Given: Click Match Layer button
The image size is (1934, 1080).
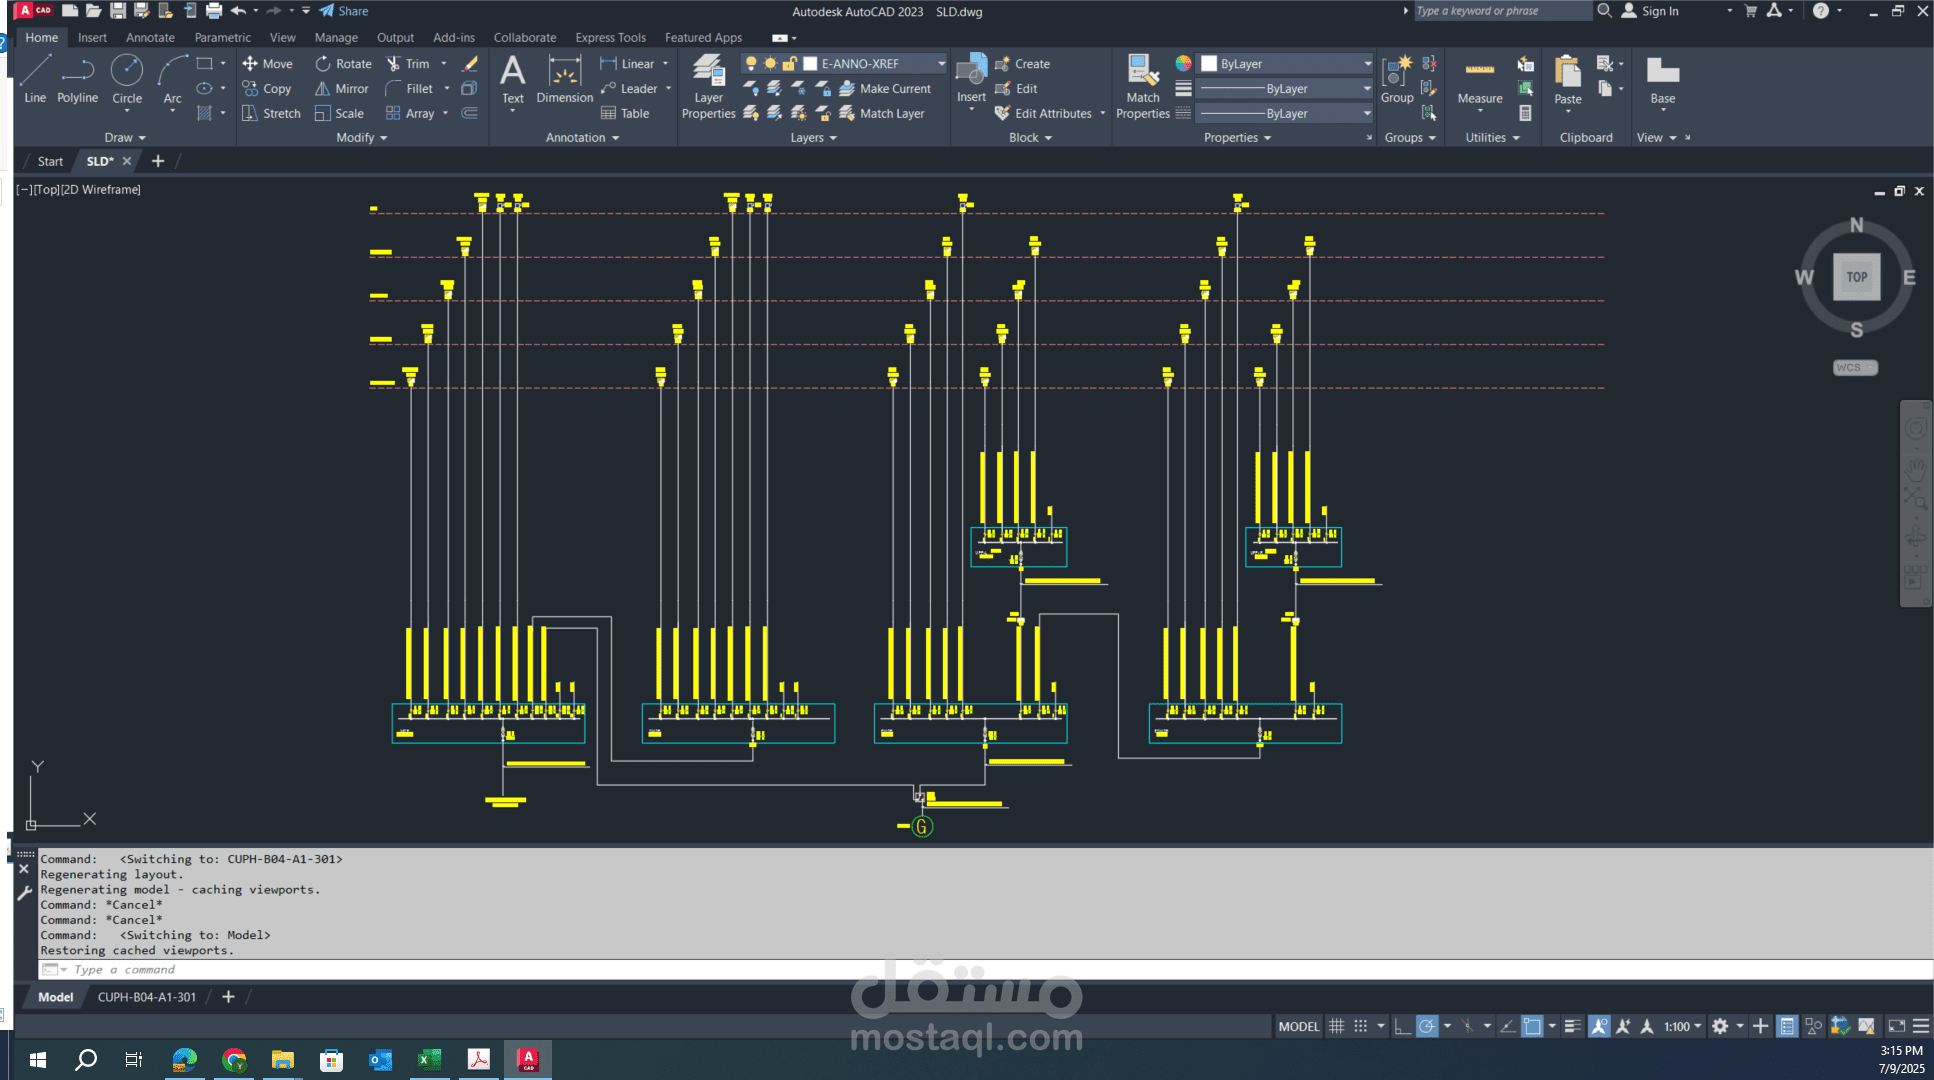Looking at the screenshot, I should pos(882,113).
